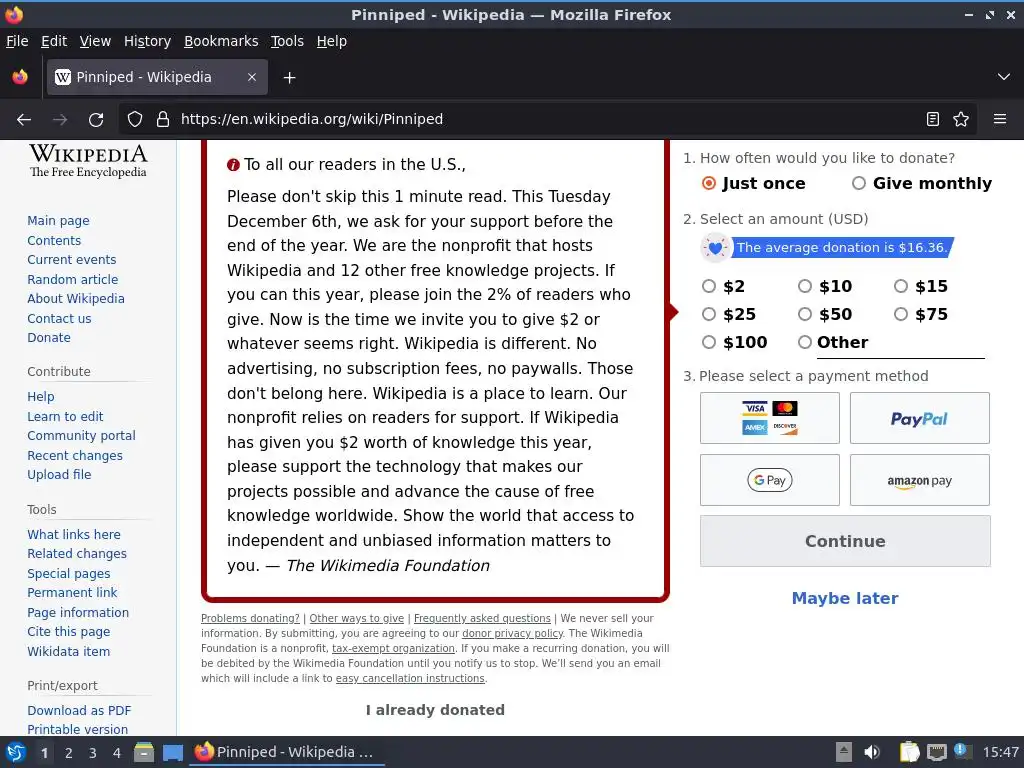Switch to workspace 2 in taskbar
Image resolution: width=1024 pixels, height=768 pixels.
pos(69,753)
